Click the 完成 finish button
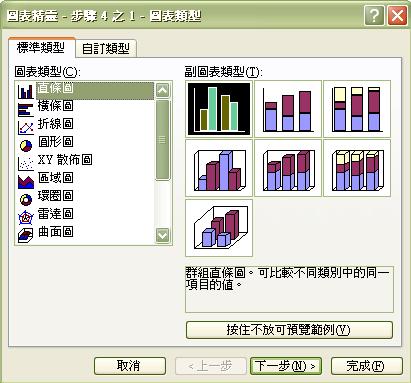Screen dimensions: 411x383 [x=367, y=366]
